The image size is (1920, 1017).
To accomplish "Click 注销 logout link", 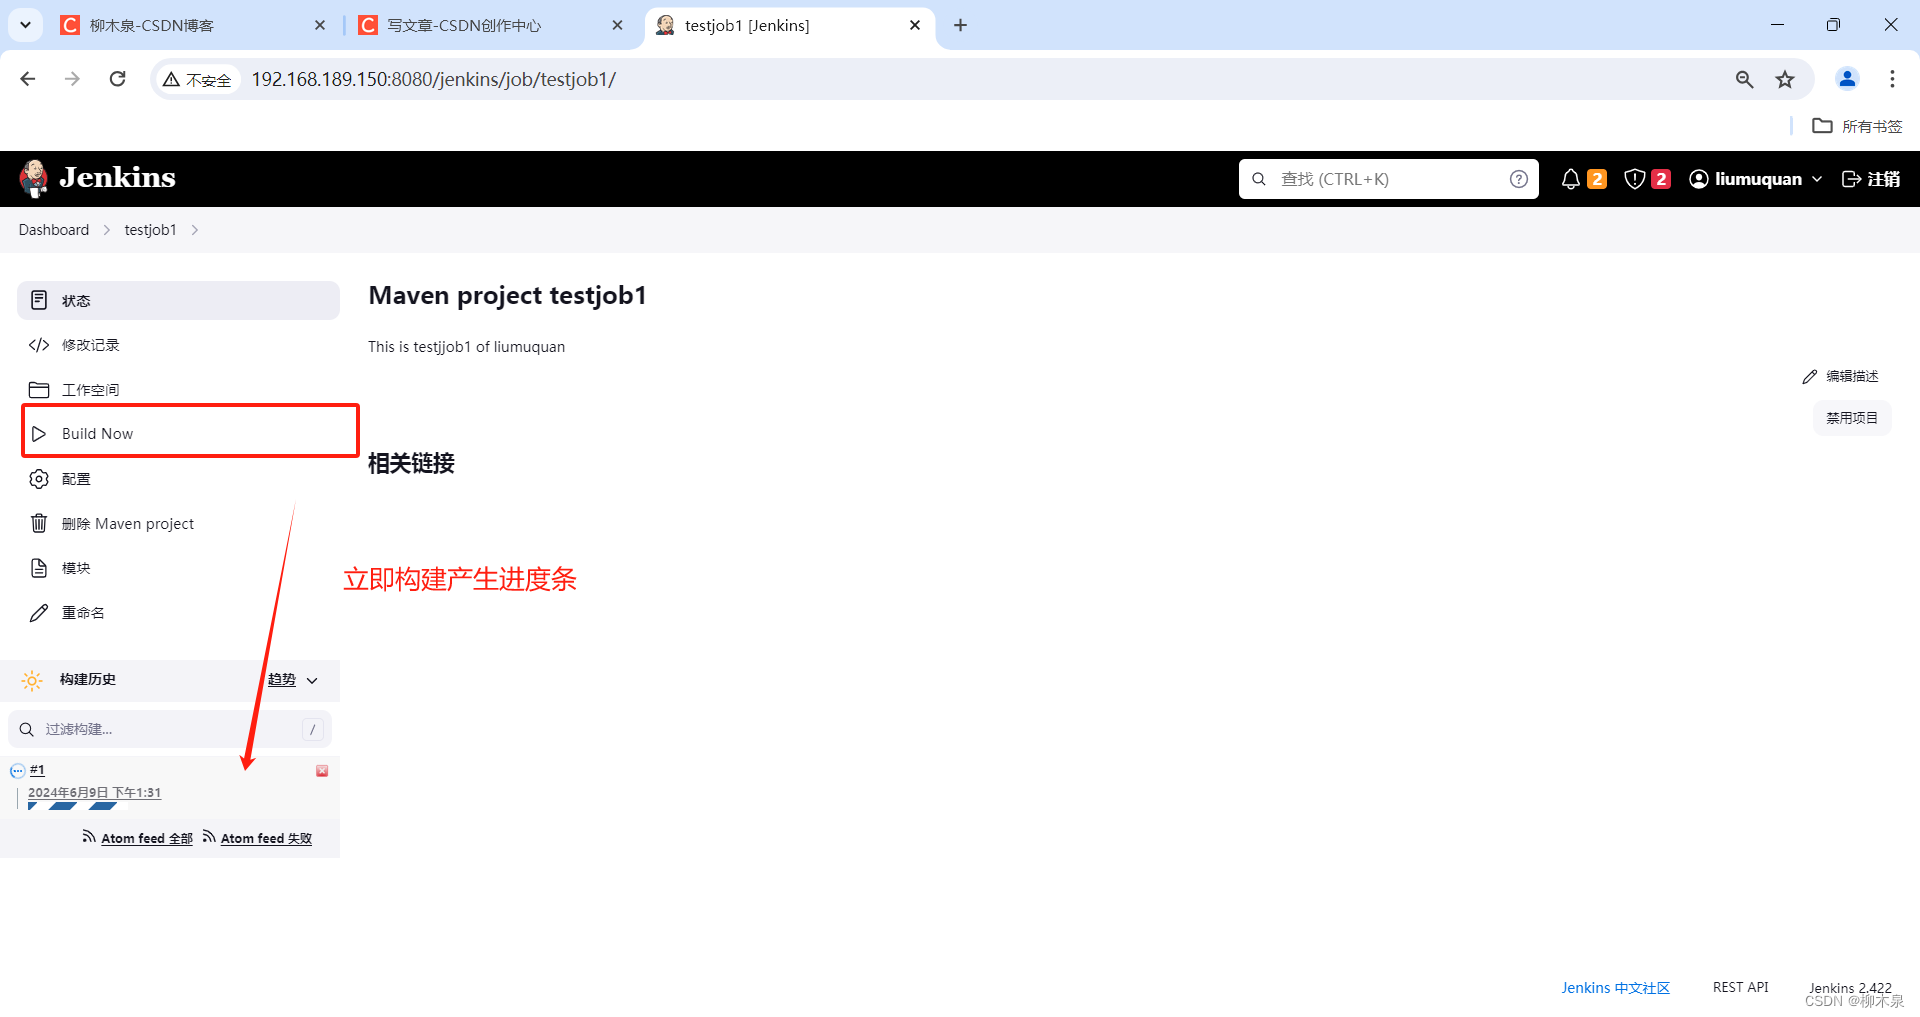I will point(1871,179).
